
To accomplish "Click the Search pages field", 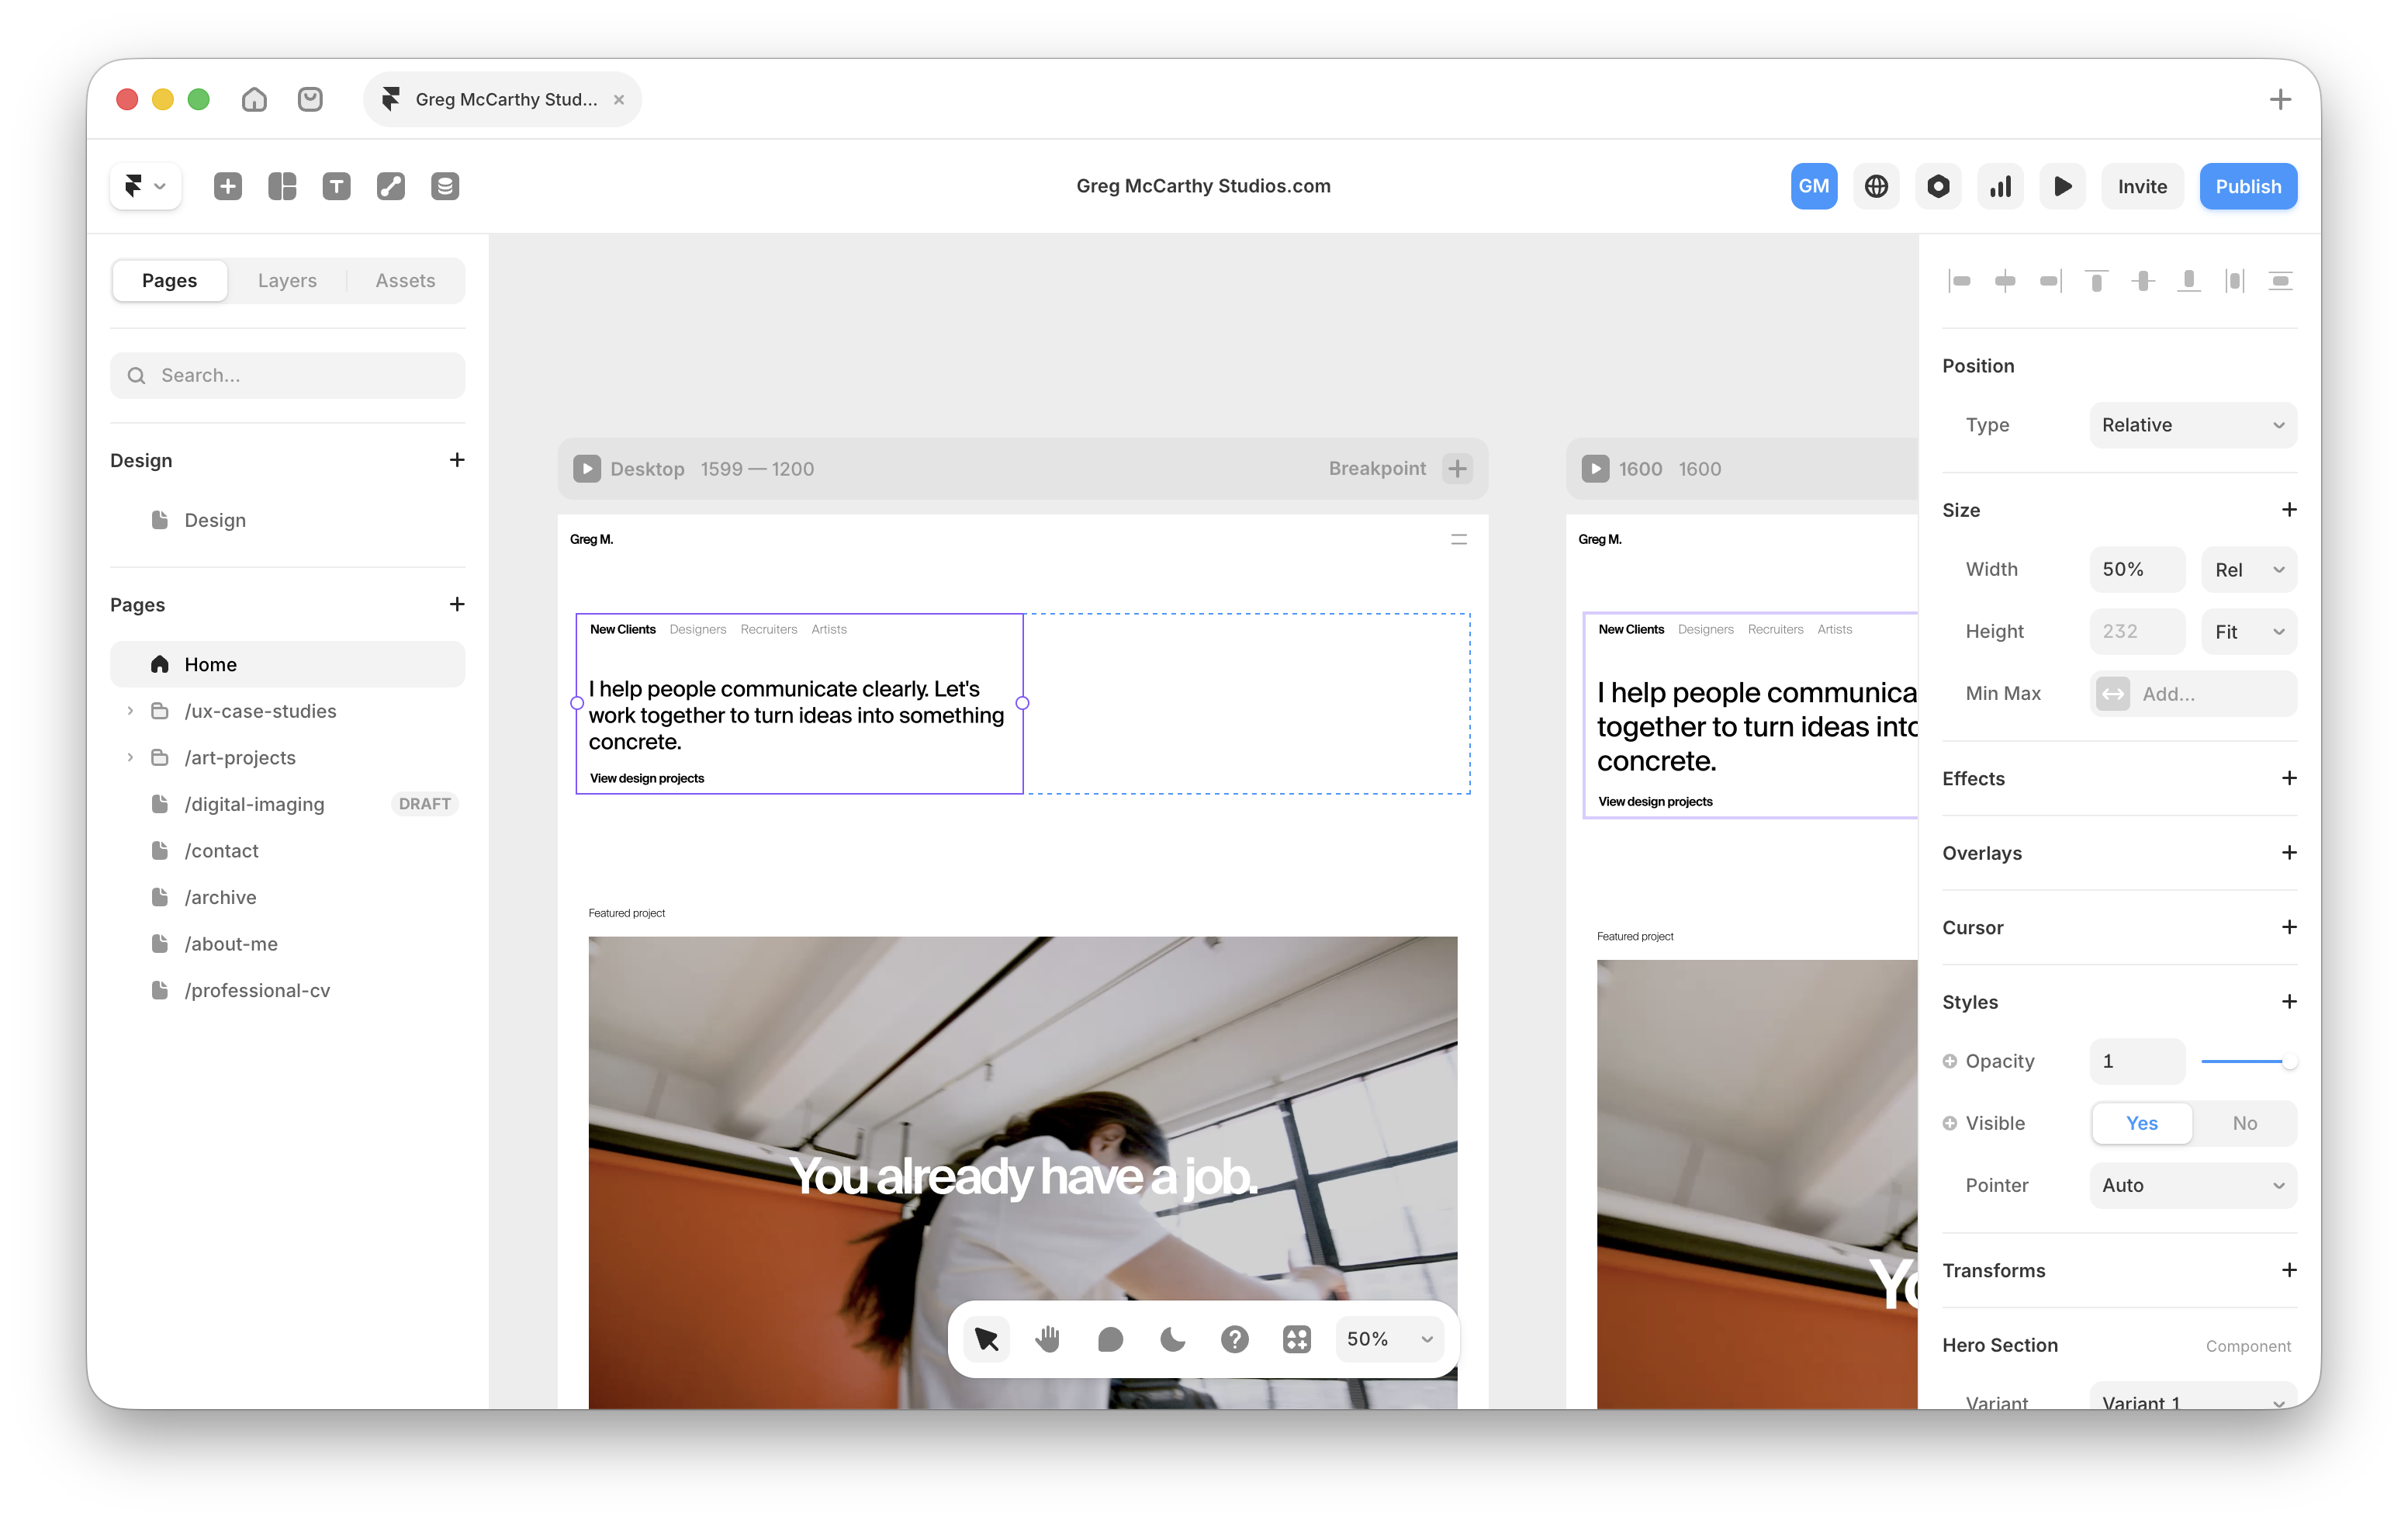I will tap(287, 375).
